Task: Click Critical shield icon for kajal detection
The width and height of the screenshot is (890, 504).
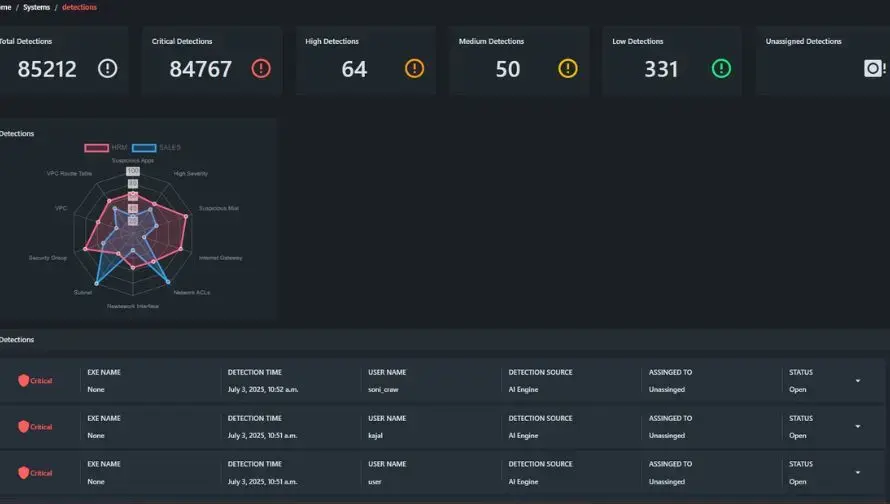Action: pyautogui.click(x=23, y=426)
